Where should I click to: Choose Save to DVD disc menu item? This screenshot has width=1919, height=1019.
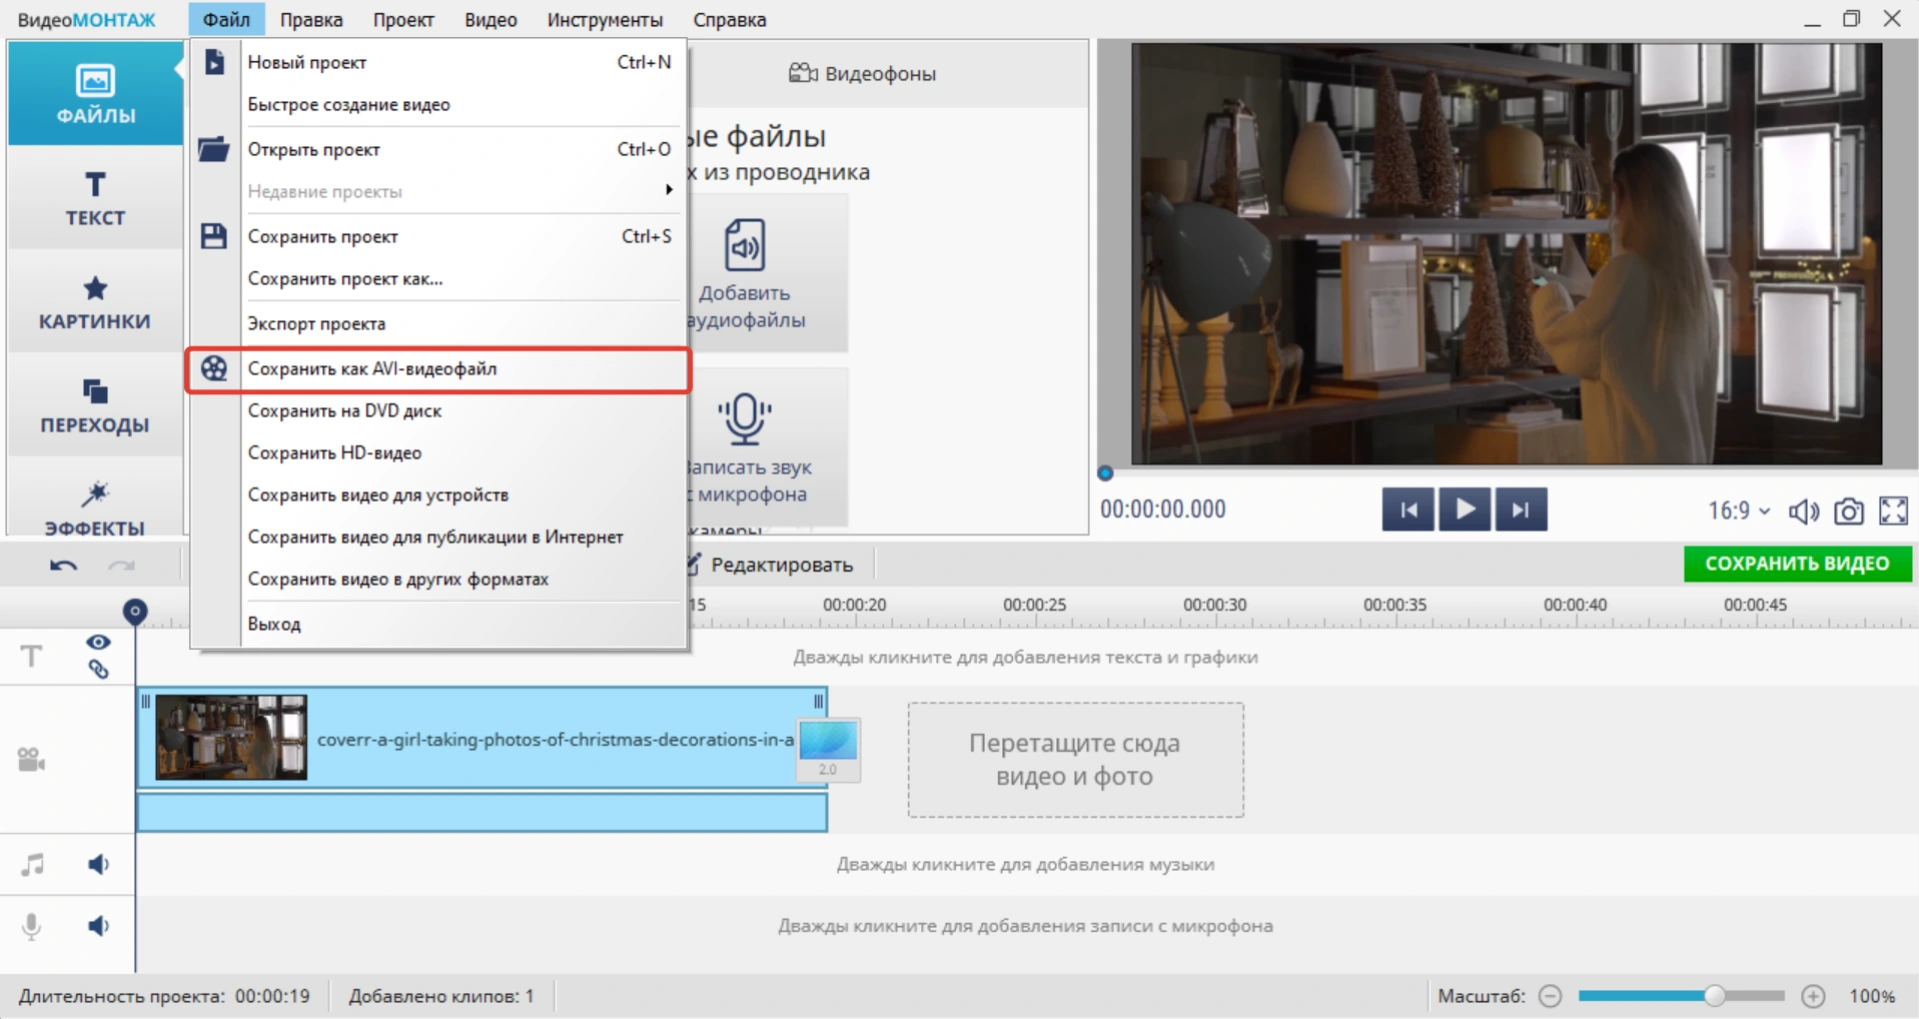click(x=344, y=411)
